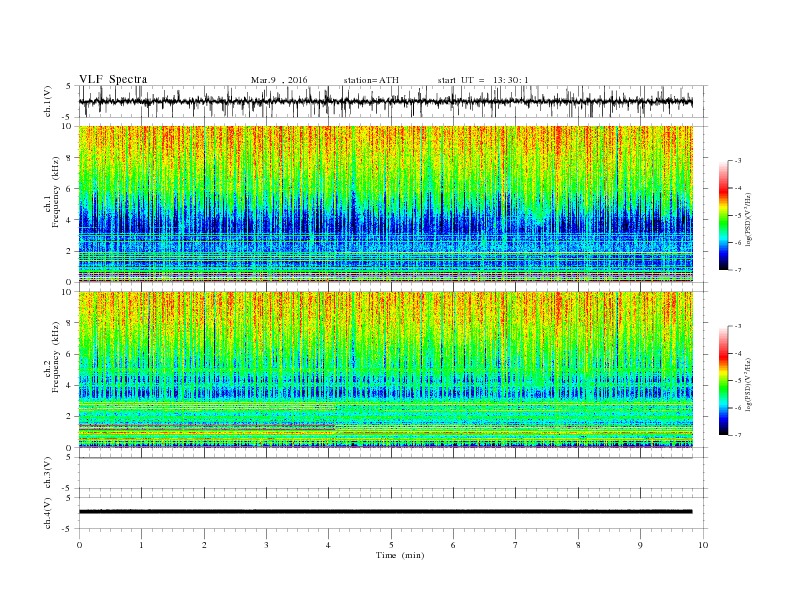Click the '-7' value on the lower colorbar
Screen dimensions: 792x612
coord(737,435)
